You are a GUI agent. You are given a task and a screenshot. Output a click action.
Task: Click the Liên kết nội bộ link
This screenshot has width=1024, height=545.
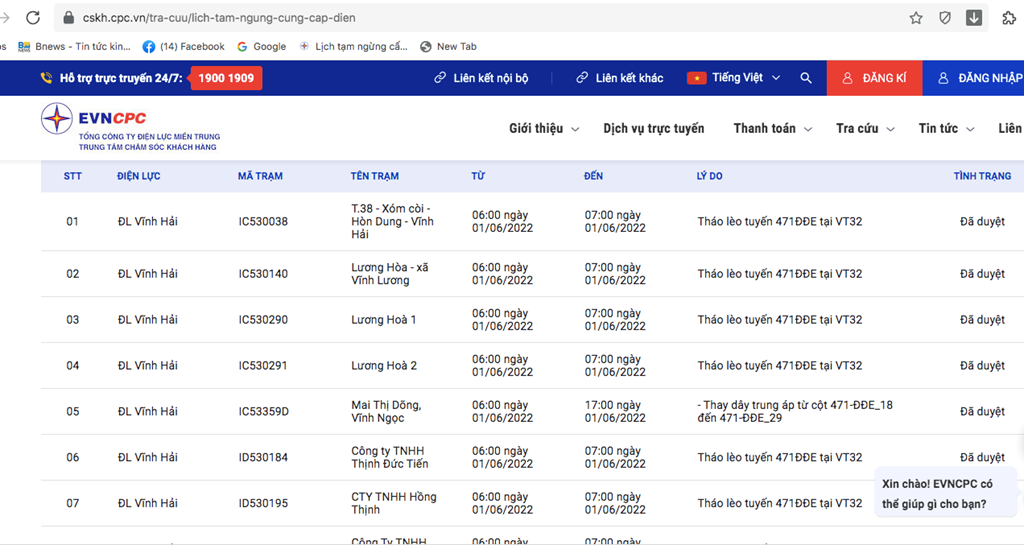coord(481,78)
